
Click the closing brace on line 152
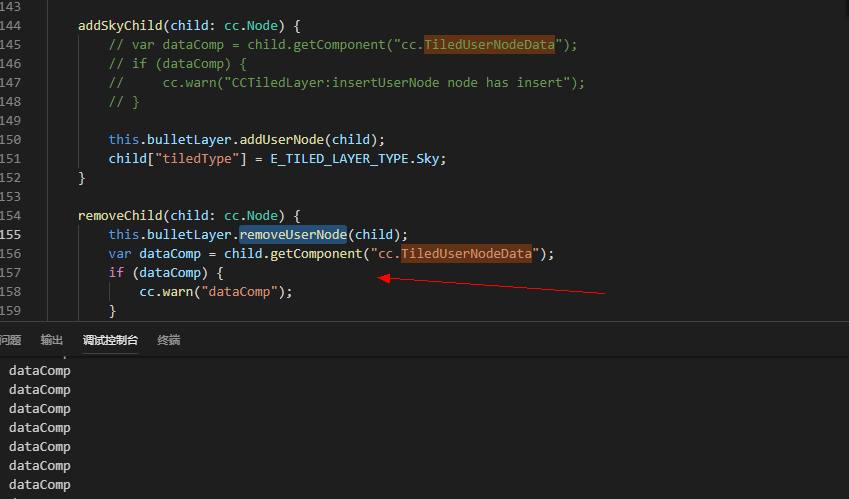82,178
